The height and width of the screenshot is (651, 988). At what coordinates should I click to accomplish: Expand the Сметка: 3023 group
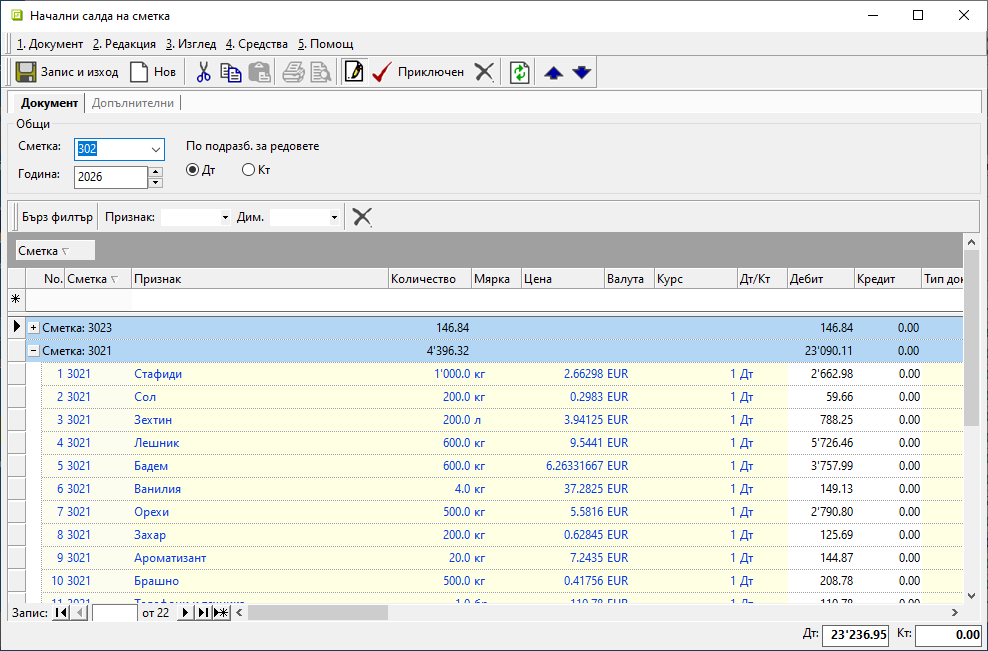pyautogui.click(x=33, y=328)
